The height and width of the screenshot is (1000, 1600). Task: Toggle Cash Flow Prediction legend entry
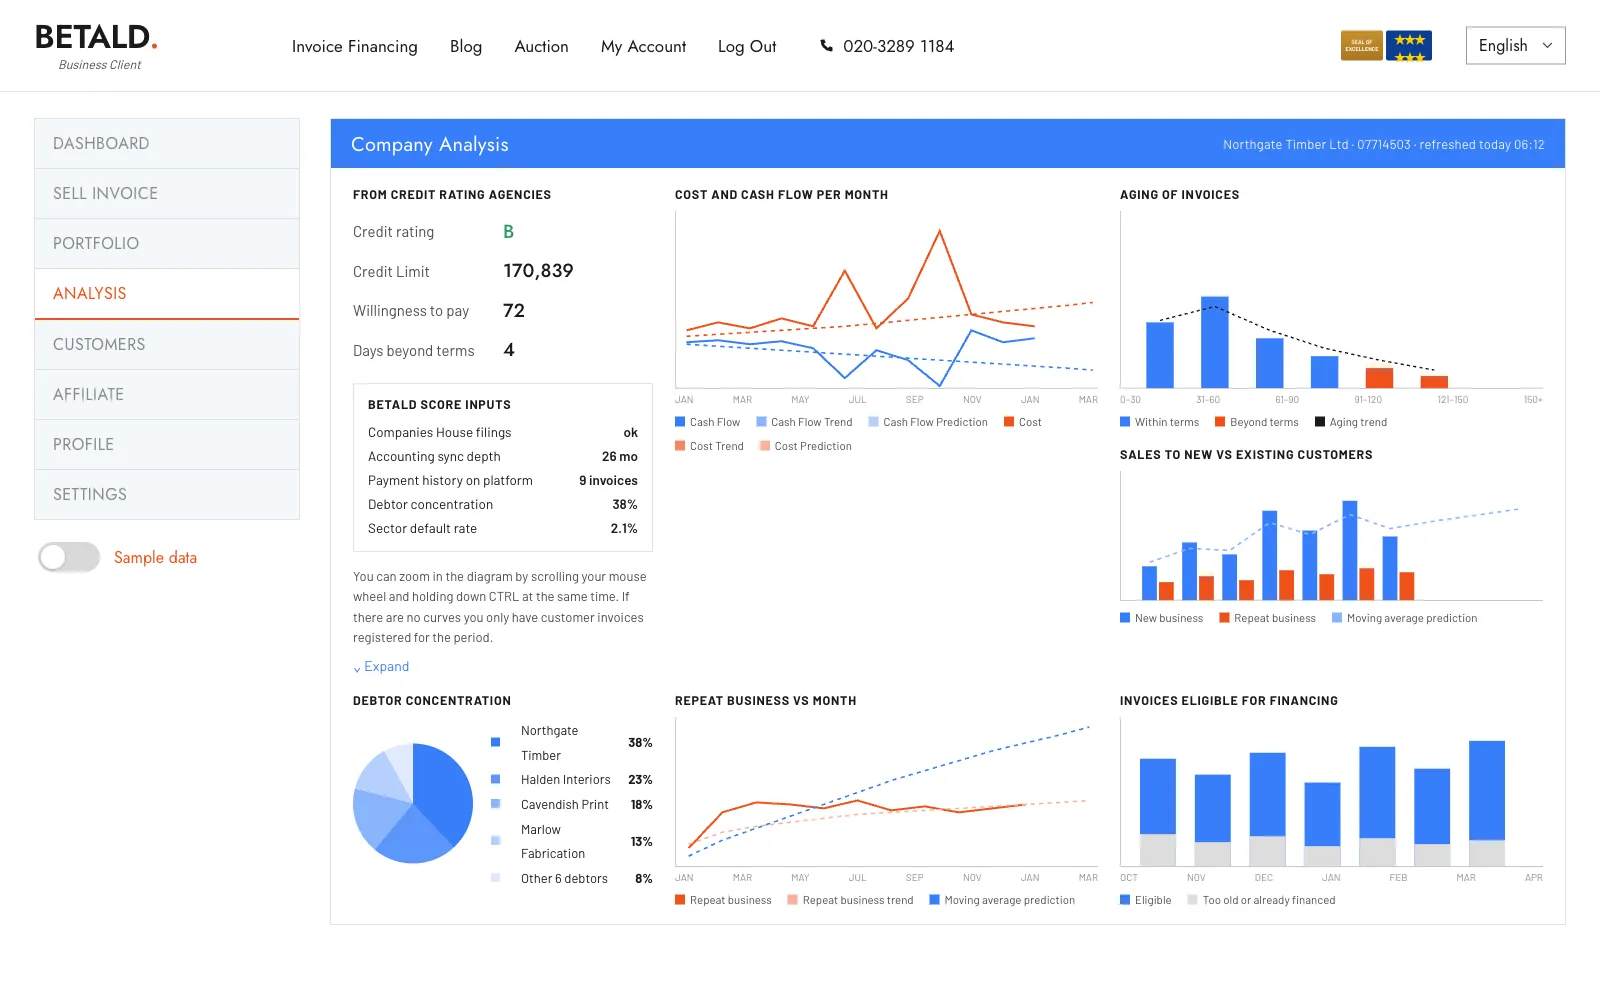point(928,422)
